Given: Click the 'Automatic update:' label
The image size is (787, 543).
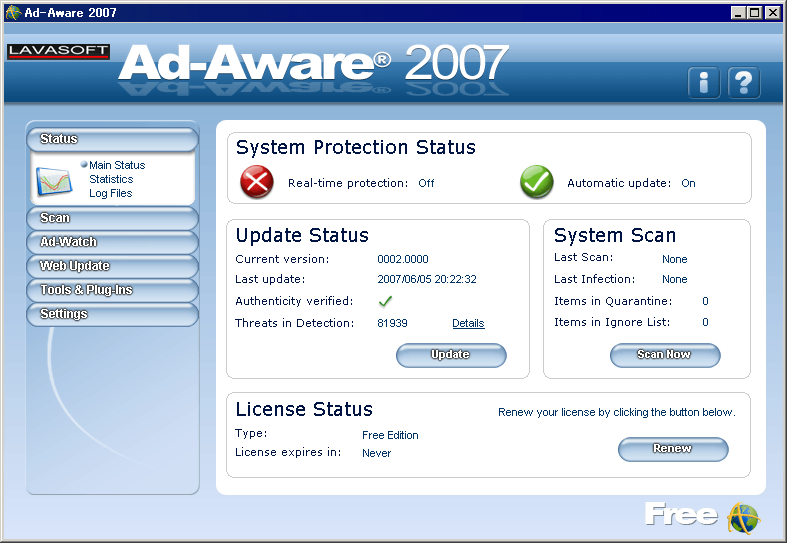Looking at the screenshot, I should (x=619, y=183).
